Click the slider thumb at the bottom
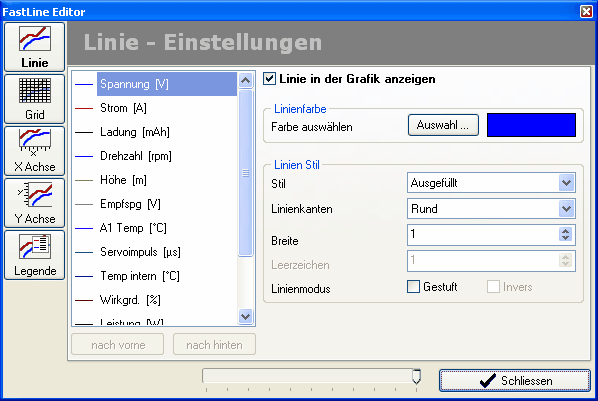598x401 pixels. [x=416, y=376]
